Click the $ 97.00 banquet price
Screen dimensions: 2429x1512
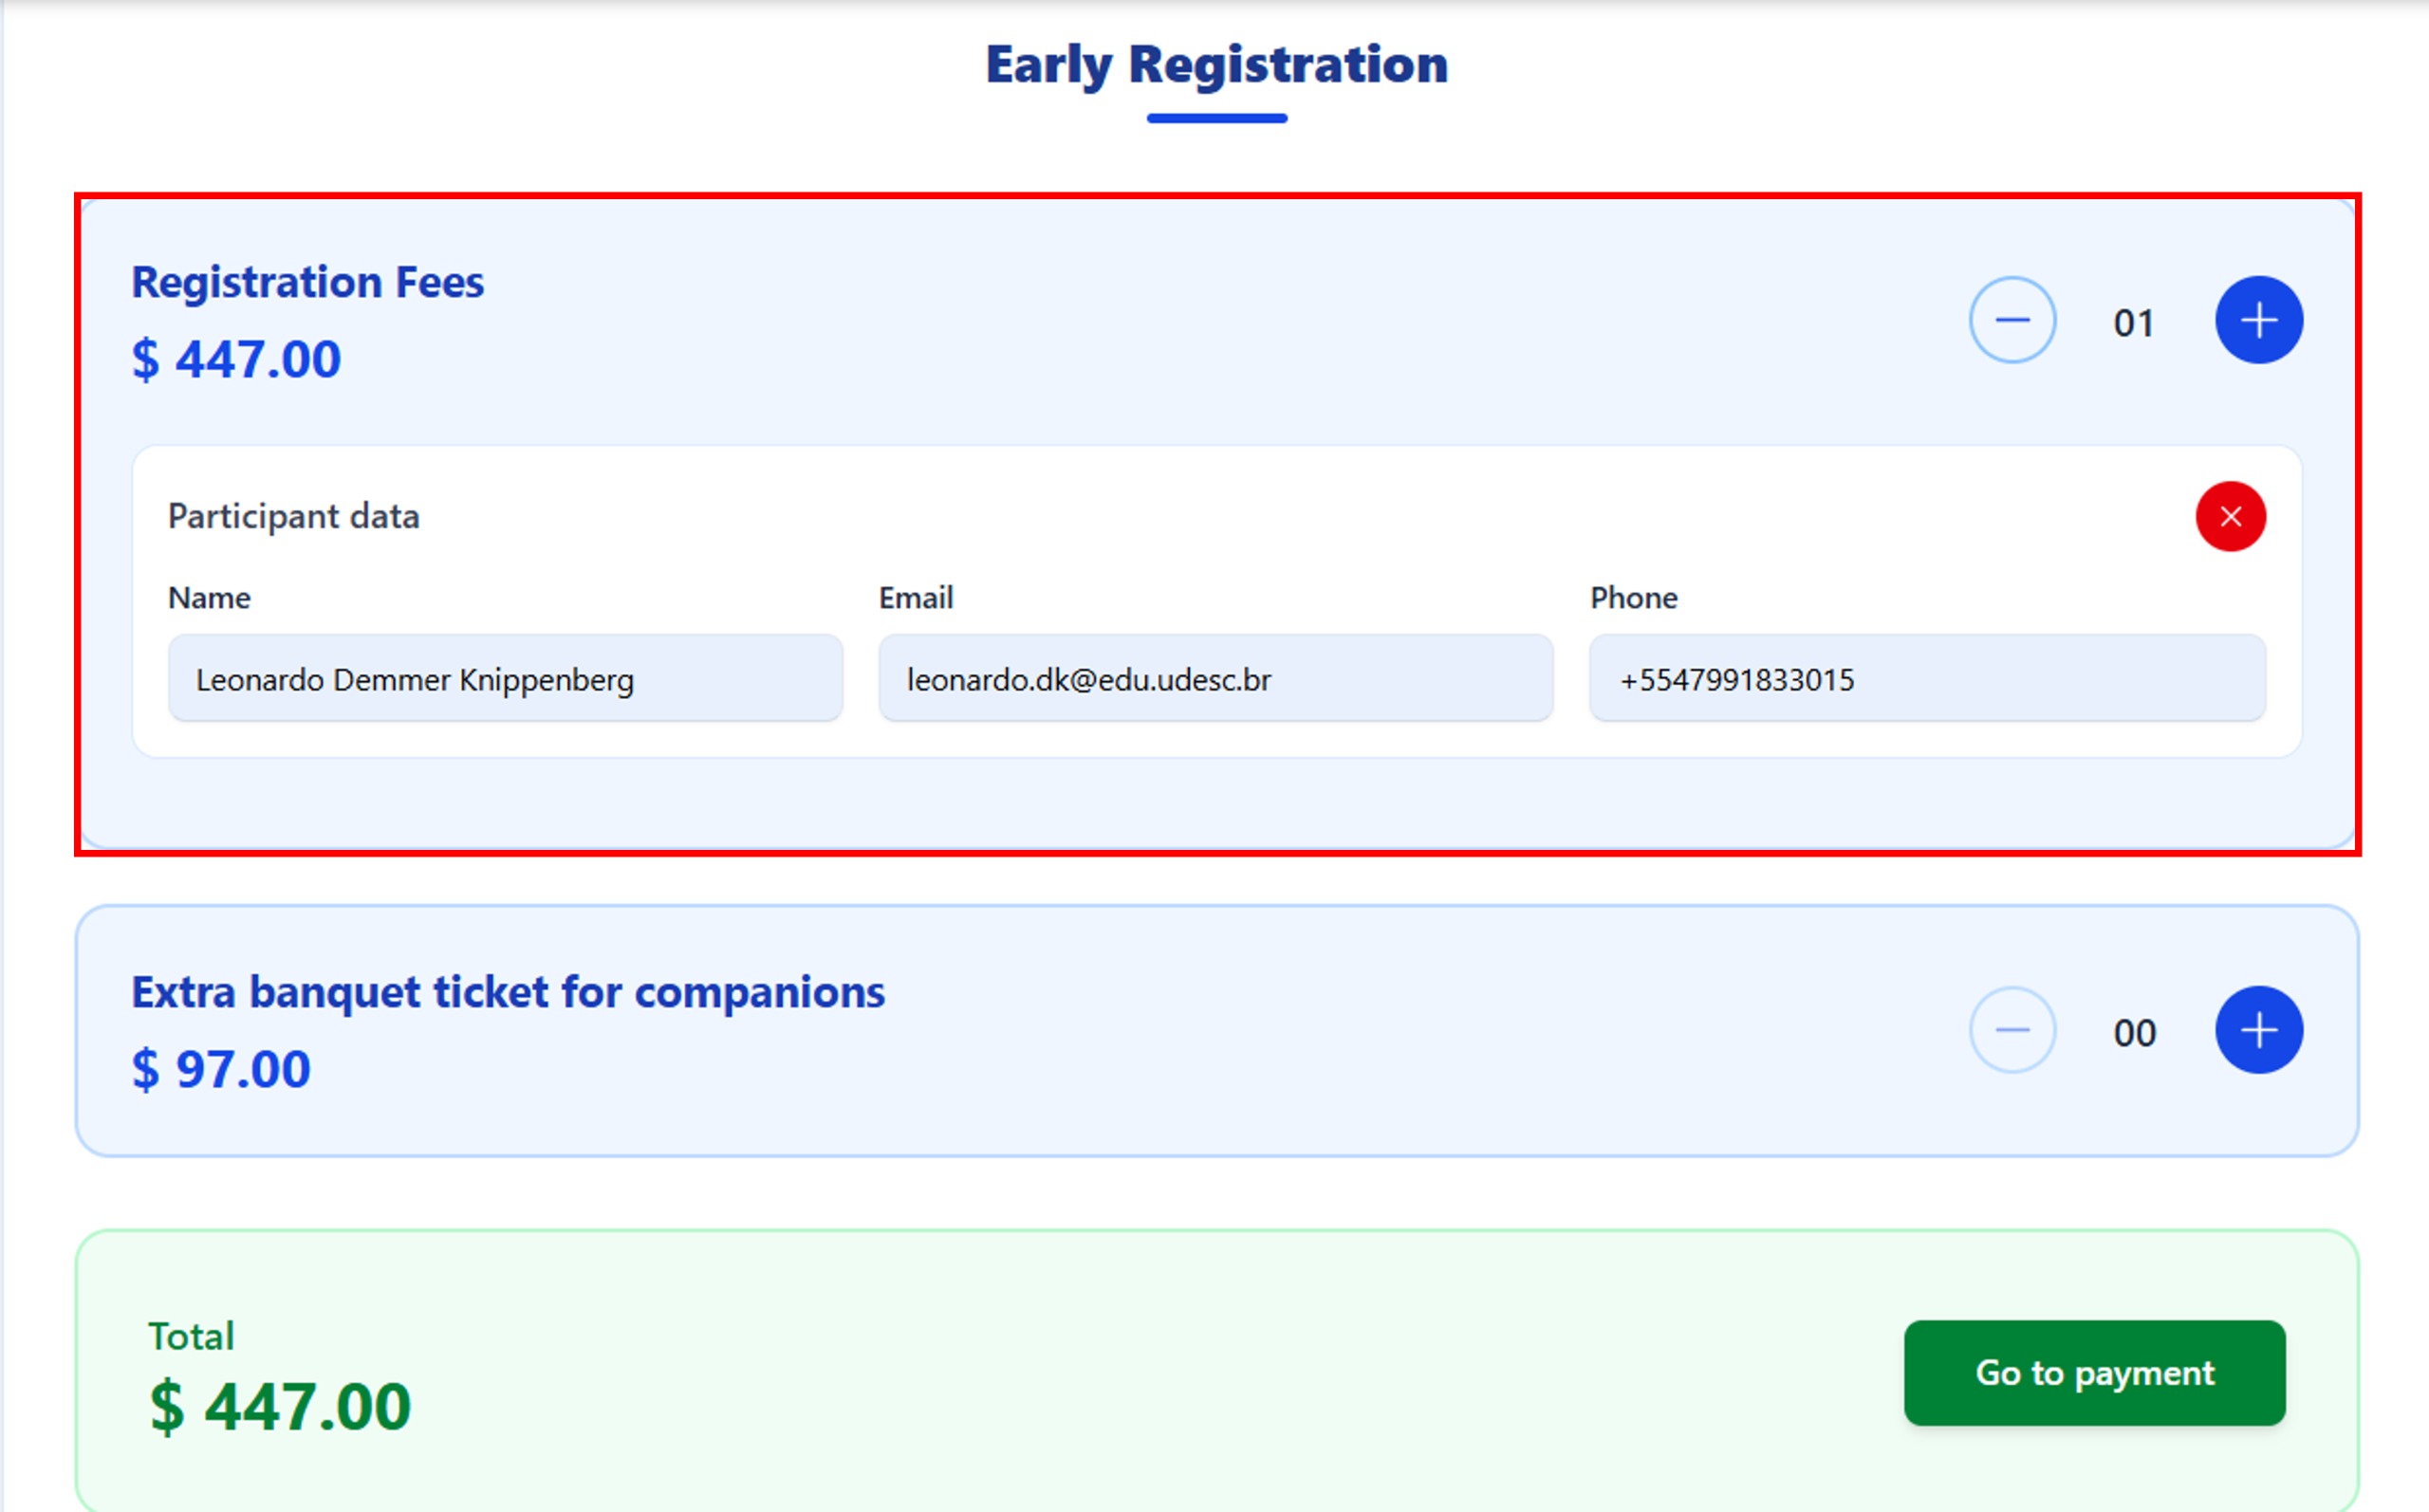click(x=222, y=1070)
